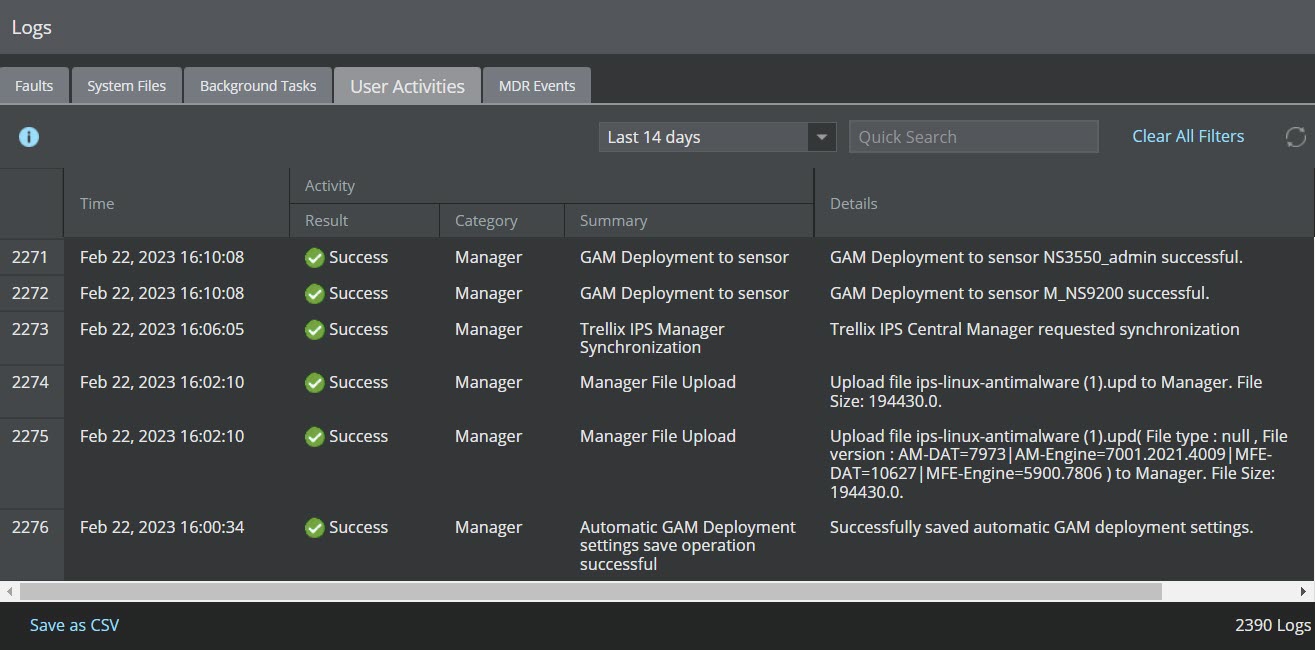The width and height of the screenshot is (1315, 650).
Task: Click details mentioning sensor NS3550_admin
Action: [1036, 257]
